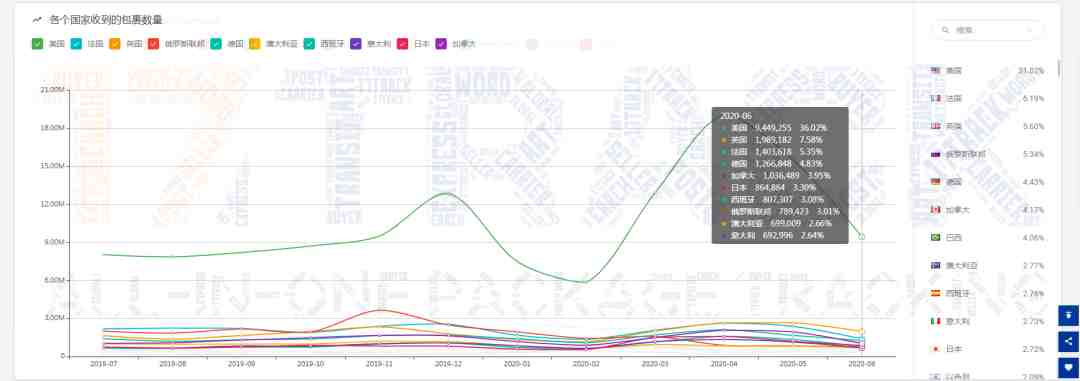Viewport: 1080px width, 381px height.
Task: Toggle the 法国 series checkbox
Action: 76,44
